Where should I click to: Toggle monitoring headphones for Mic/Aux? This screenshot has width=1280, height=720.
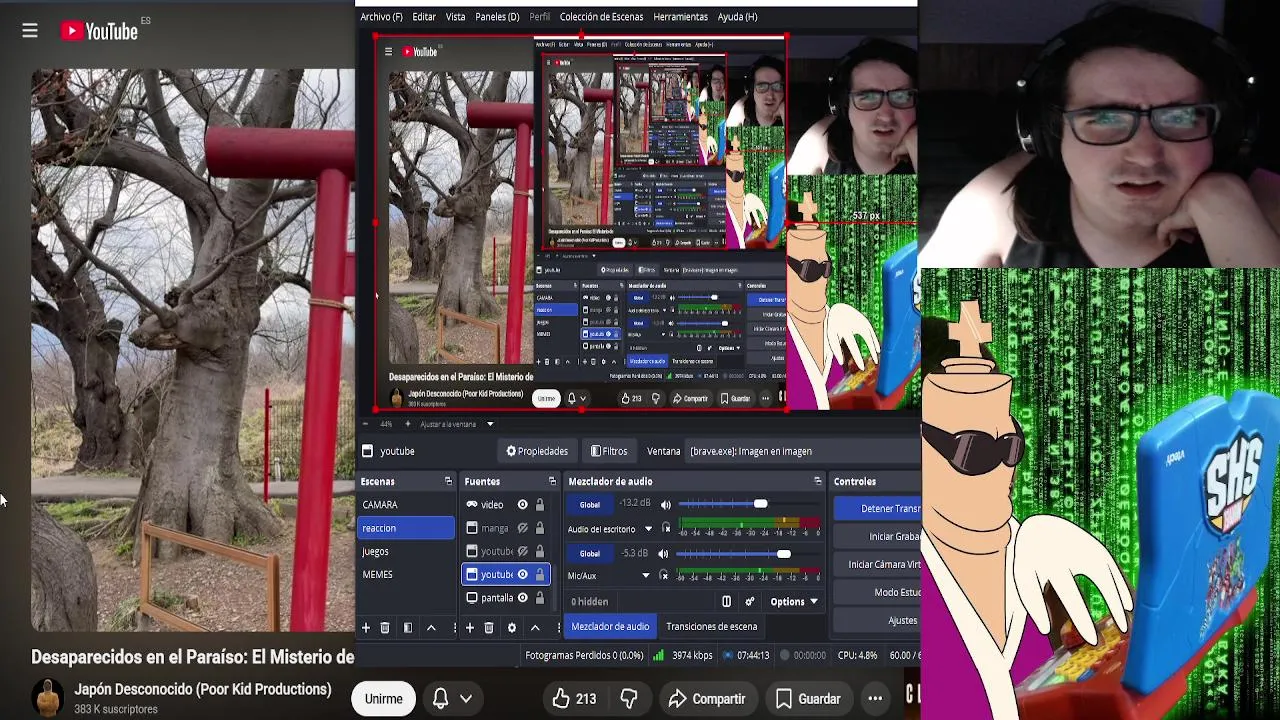coord(664,576)
